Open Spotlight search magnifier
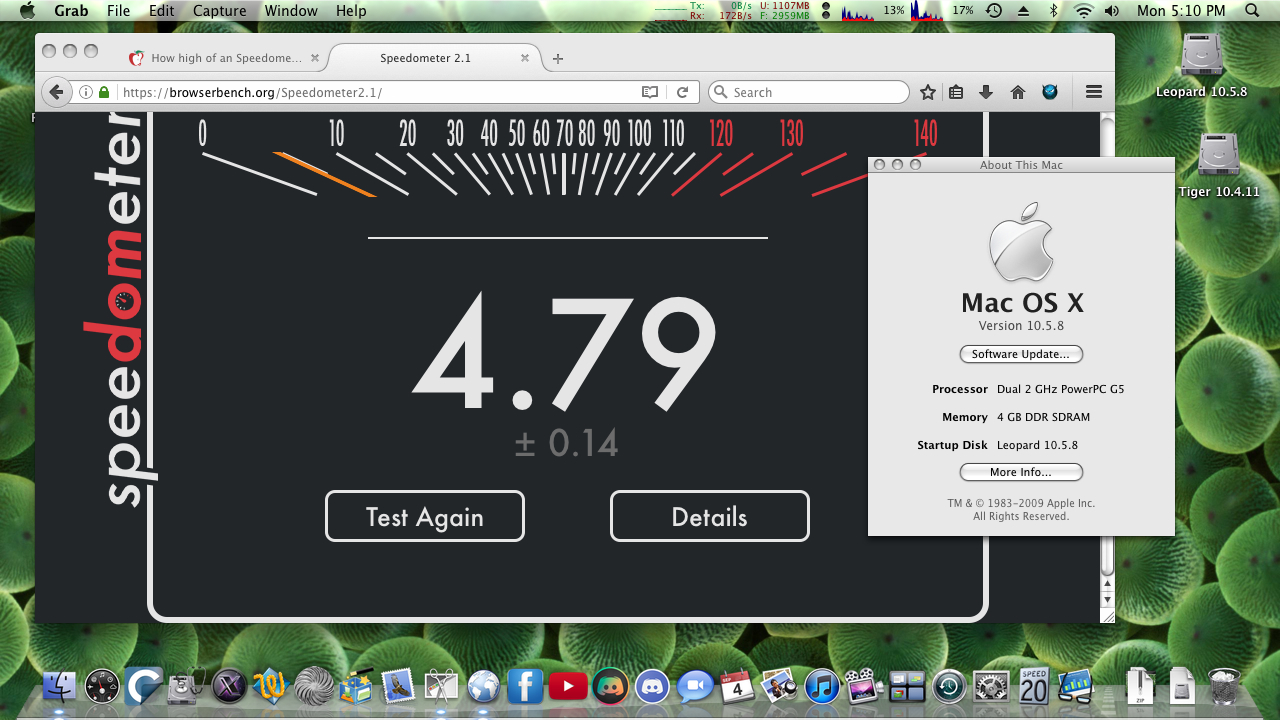This screenshot has height=720, width=1280. pos(1253,11)
